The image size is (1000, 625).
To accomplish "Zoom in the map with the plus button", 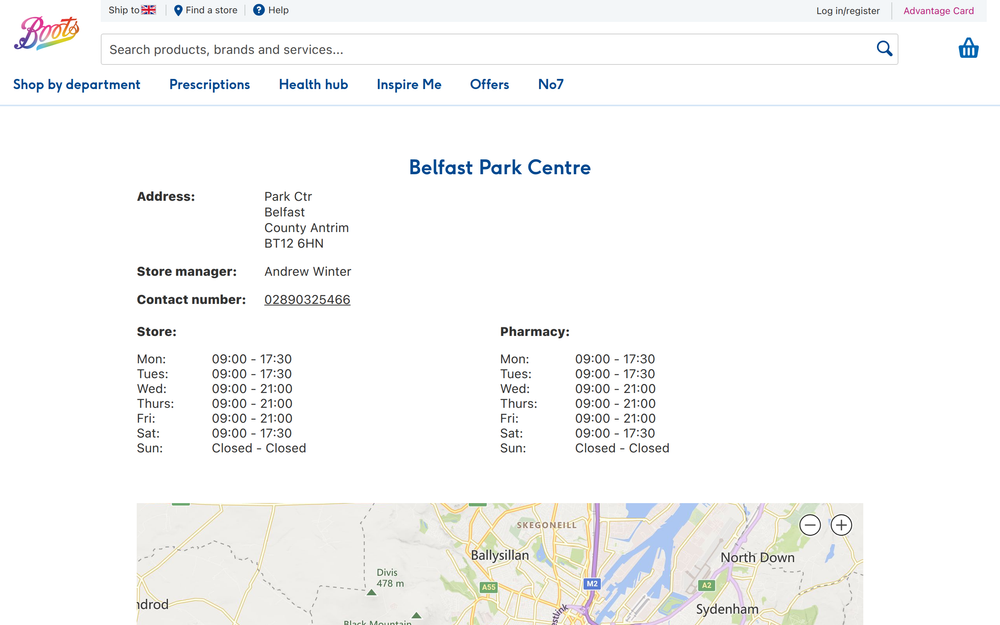I will [x=841, y=525].
